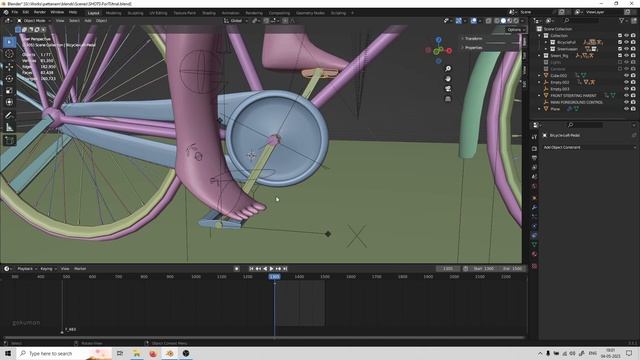Open the Material properties tab icon
The width and height of the screenshot is (640, 360).
pos(534,254)
